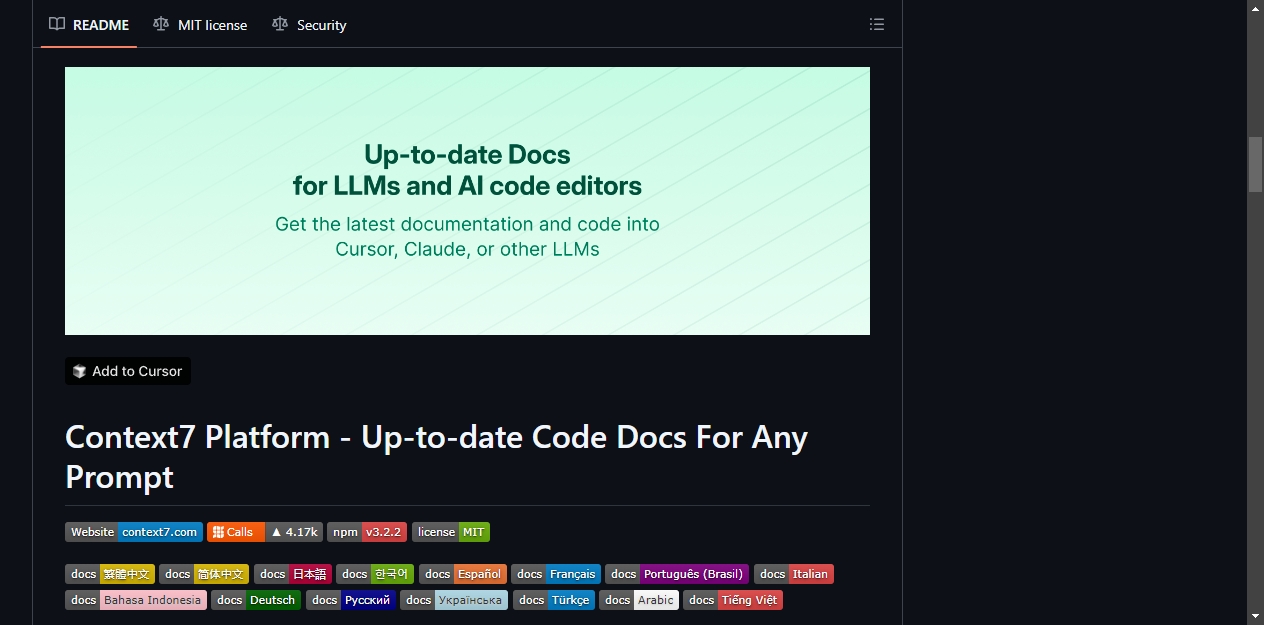The height and width of the screenshot is (625, 1264).
Task: Open the Bahasa Indonesia docs badge
Action: [136, 600]
